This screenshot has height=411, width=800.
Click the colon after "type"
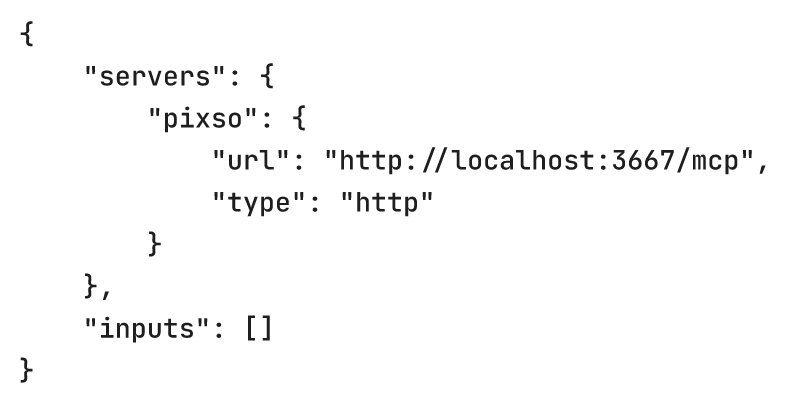coord(315,206)
